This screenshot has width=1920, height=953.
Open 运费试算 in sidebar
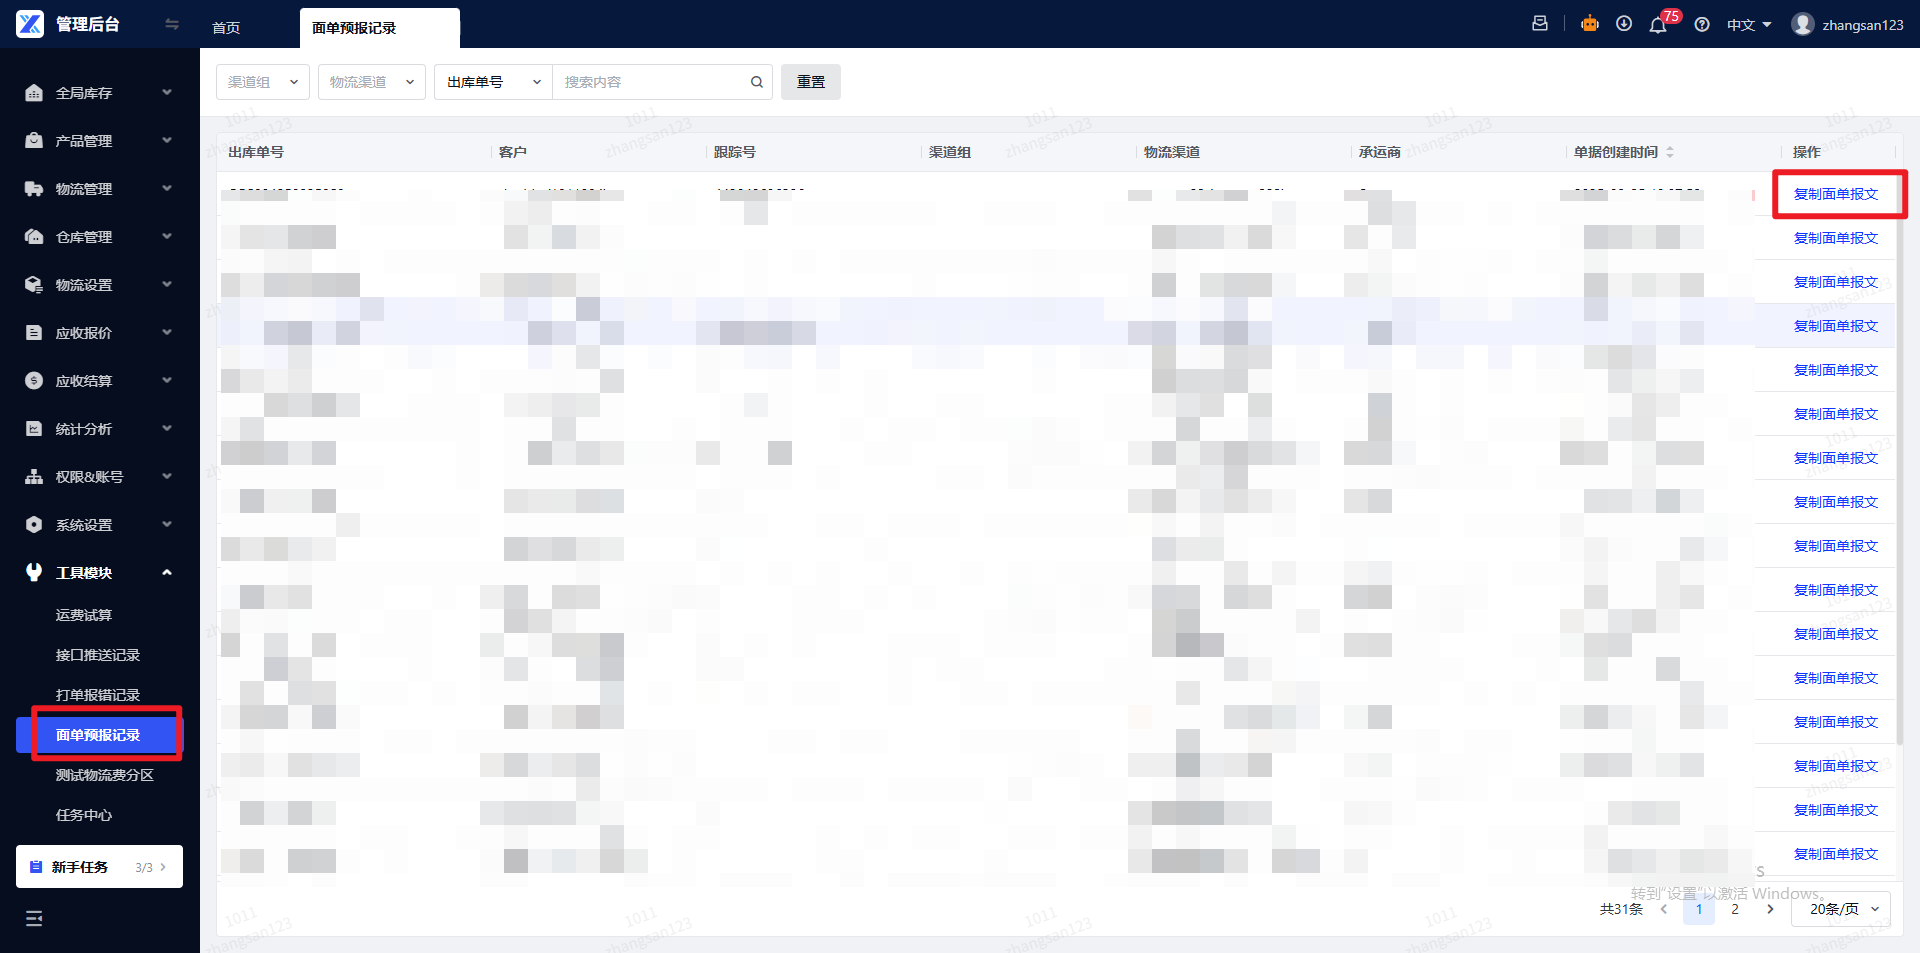point(84,615)
